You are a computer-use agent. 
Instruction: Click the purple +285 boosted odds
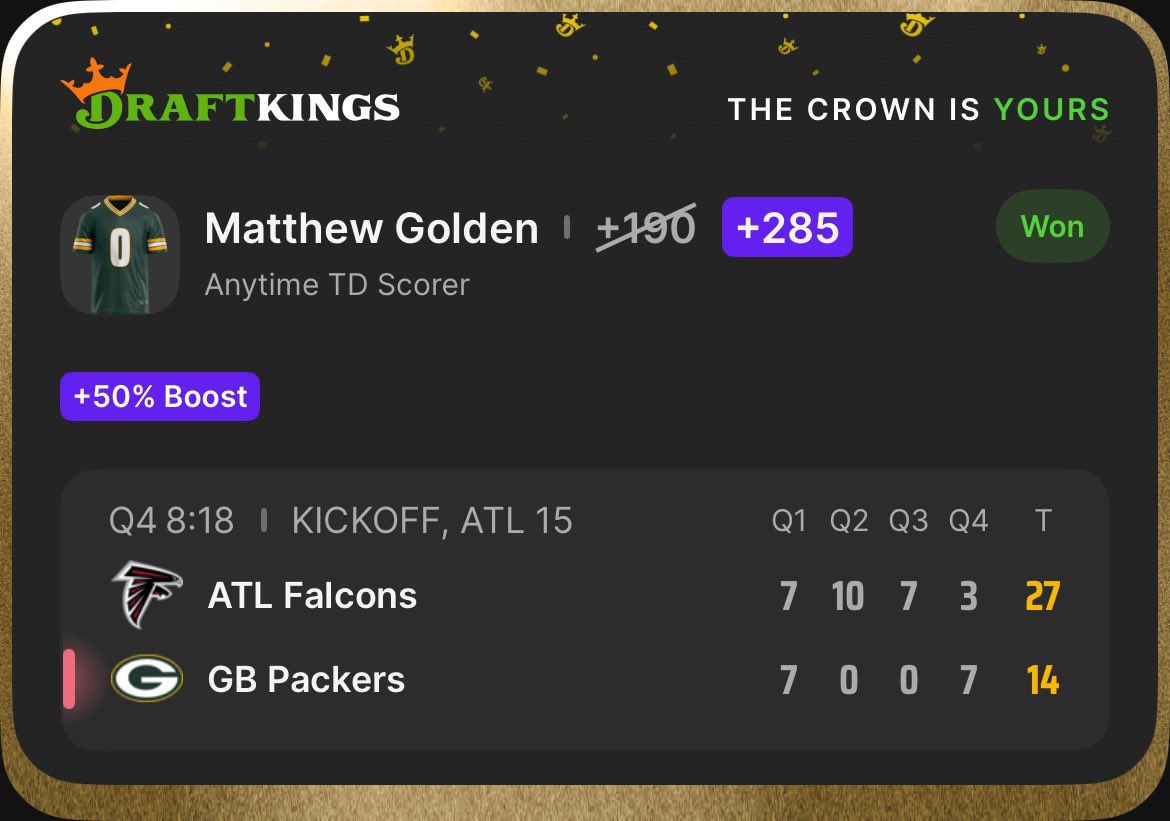point(787,227)
